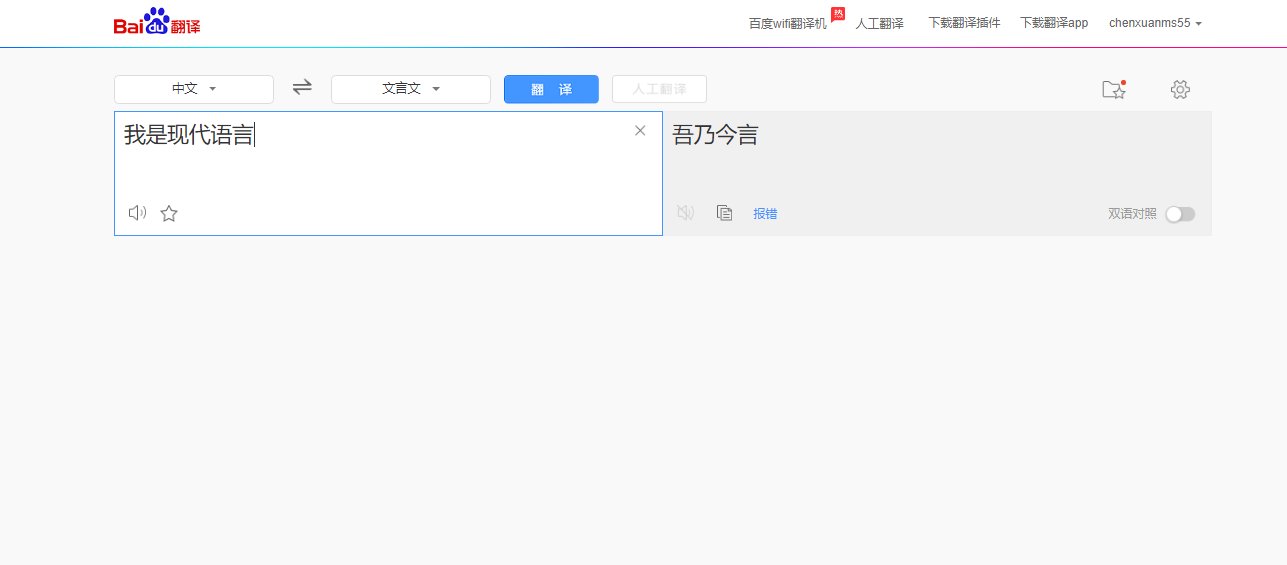Open the Baidu Translate logo homepage
1287x565 pixels.
click(157, 22)
